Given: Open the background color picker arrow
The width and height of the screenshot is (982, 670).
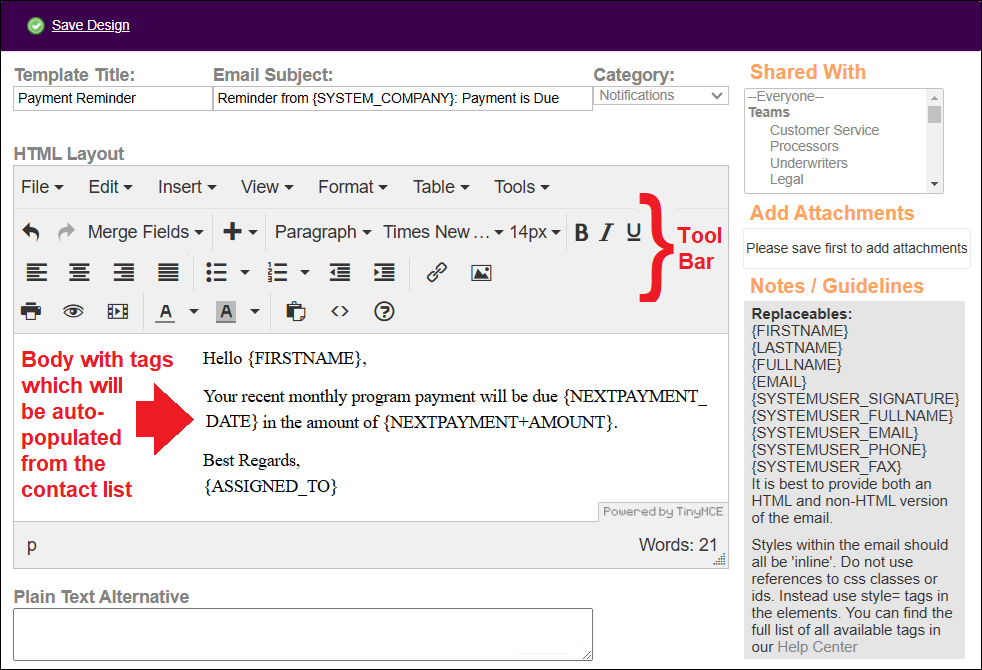Looking at the screenshot, I should (255, 311).
